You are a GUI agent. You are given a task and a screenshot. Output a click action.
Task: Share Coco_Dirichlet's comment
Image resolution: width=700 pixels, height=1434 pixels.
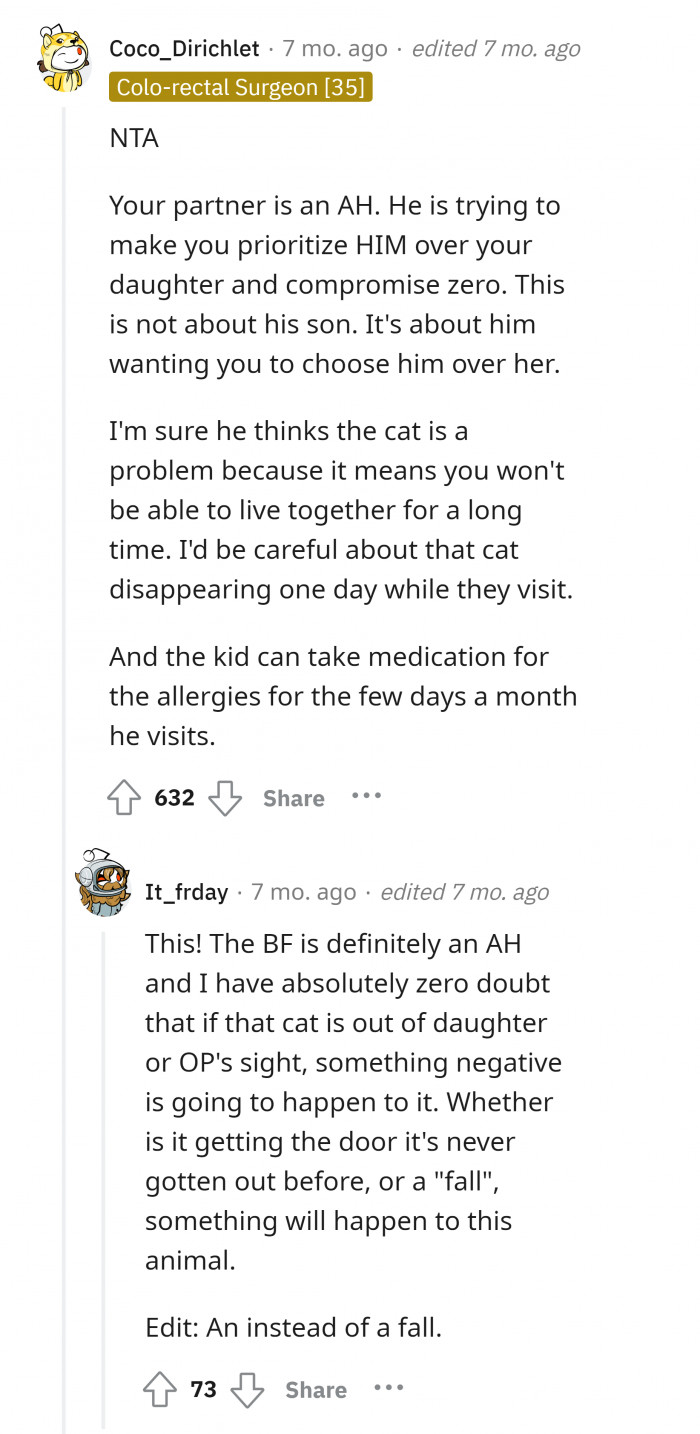coord(293,798)
